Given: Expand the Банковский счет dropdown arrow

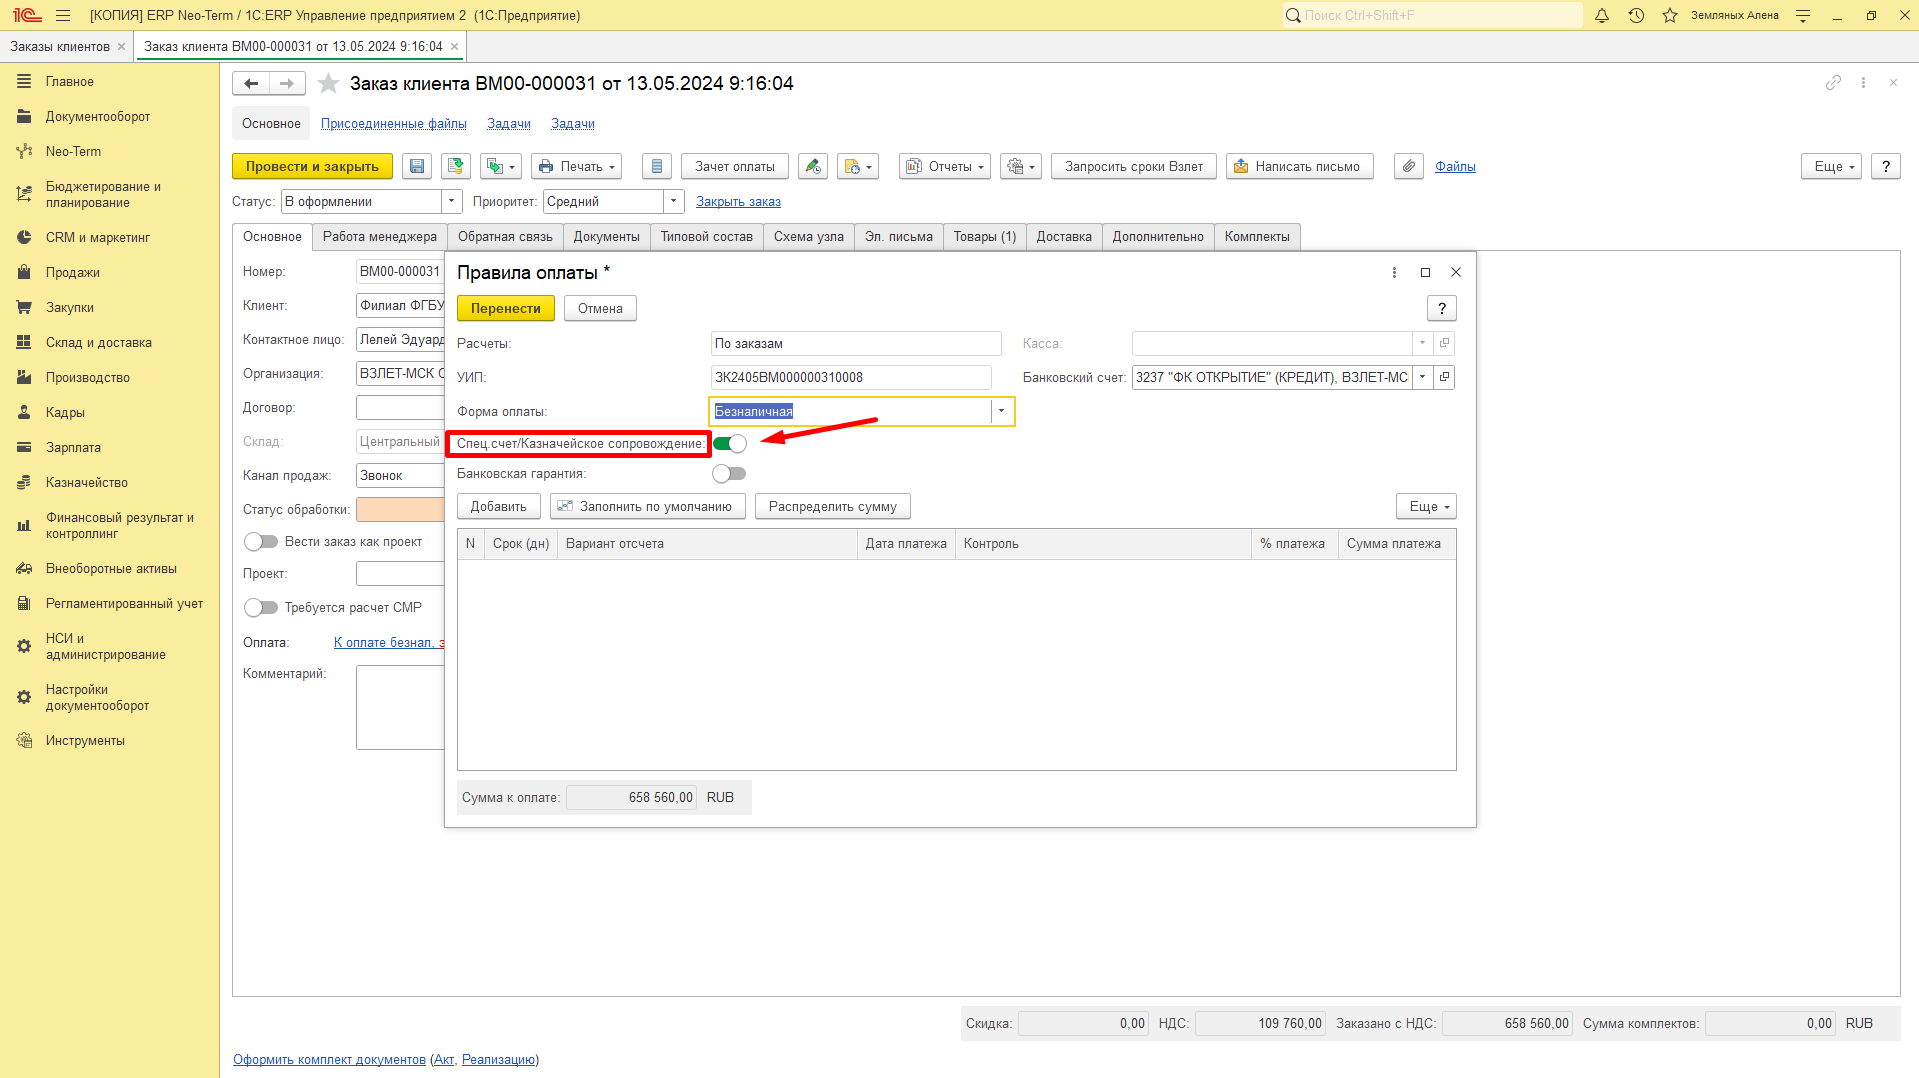Looking at the screenshot, I should (x=1422, y=377).
